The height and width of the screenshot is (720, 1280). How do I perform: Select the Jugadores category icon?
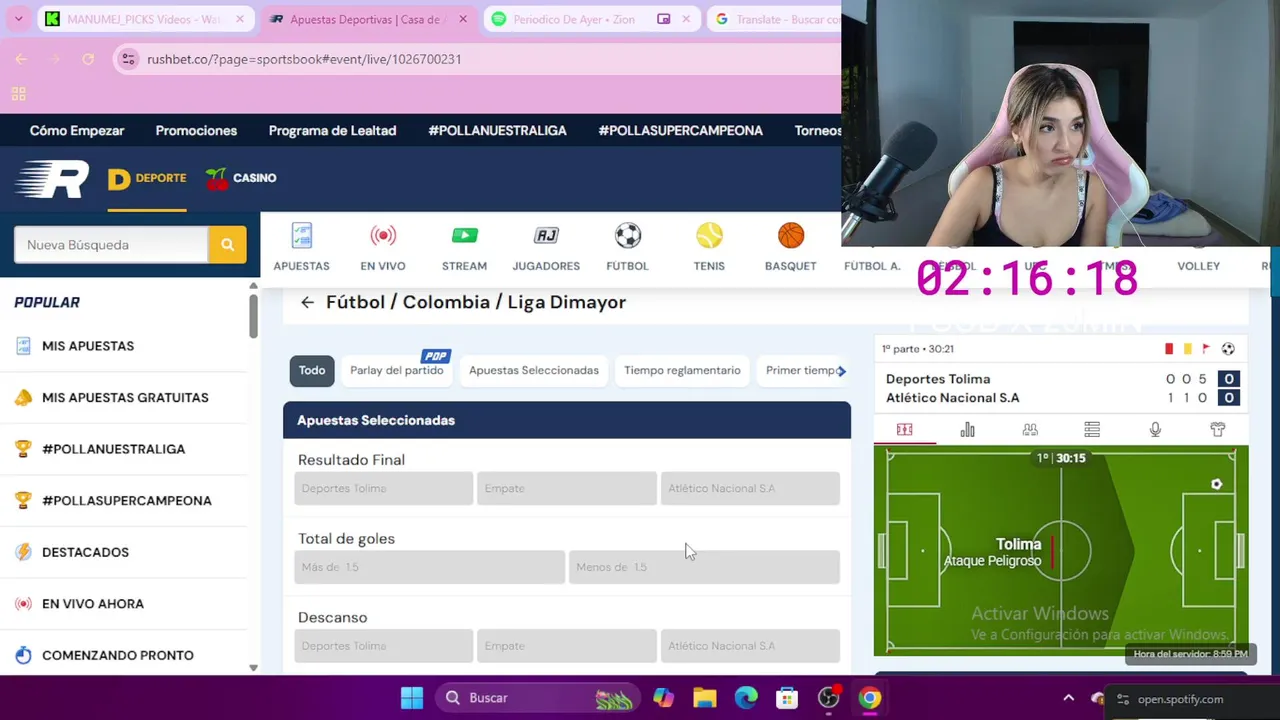tap(546, 246)
